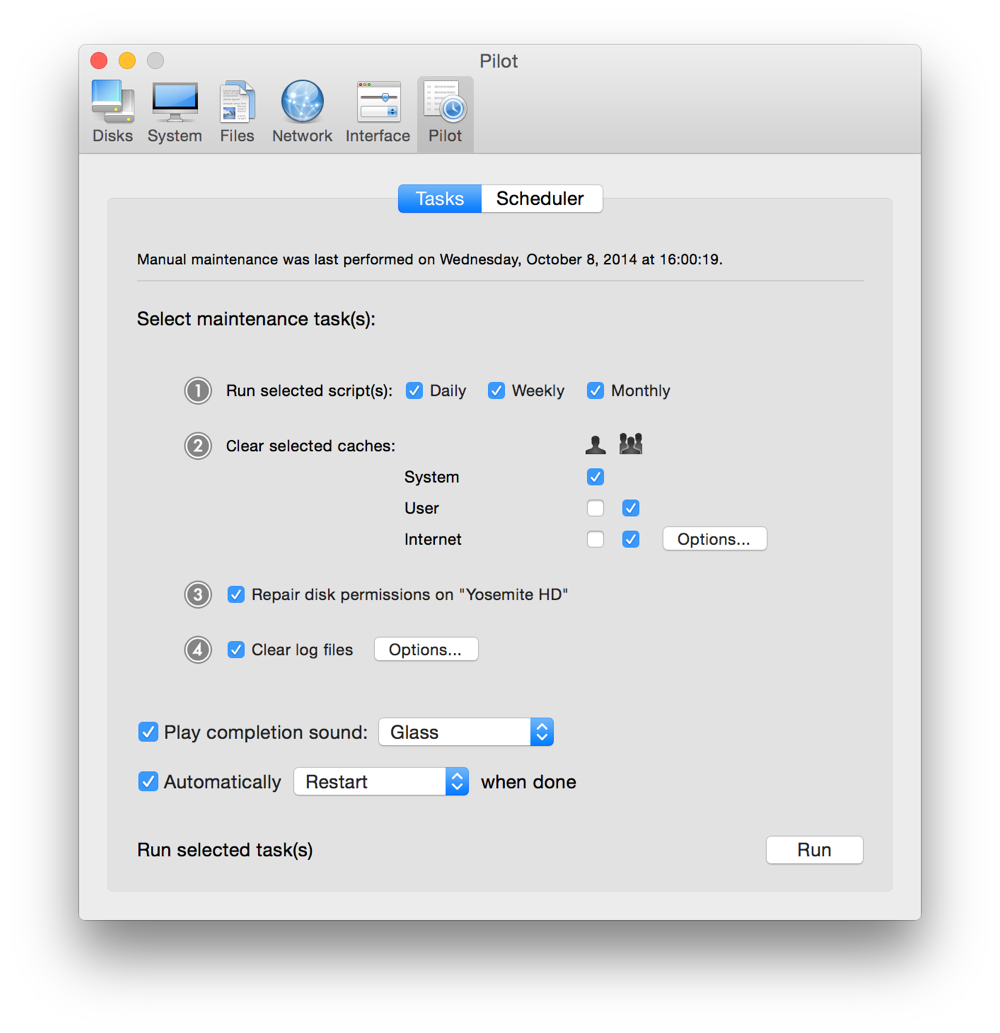Click the Run button
1000x1033 pixels.
[x=814, y=850]
